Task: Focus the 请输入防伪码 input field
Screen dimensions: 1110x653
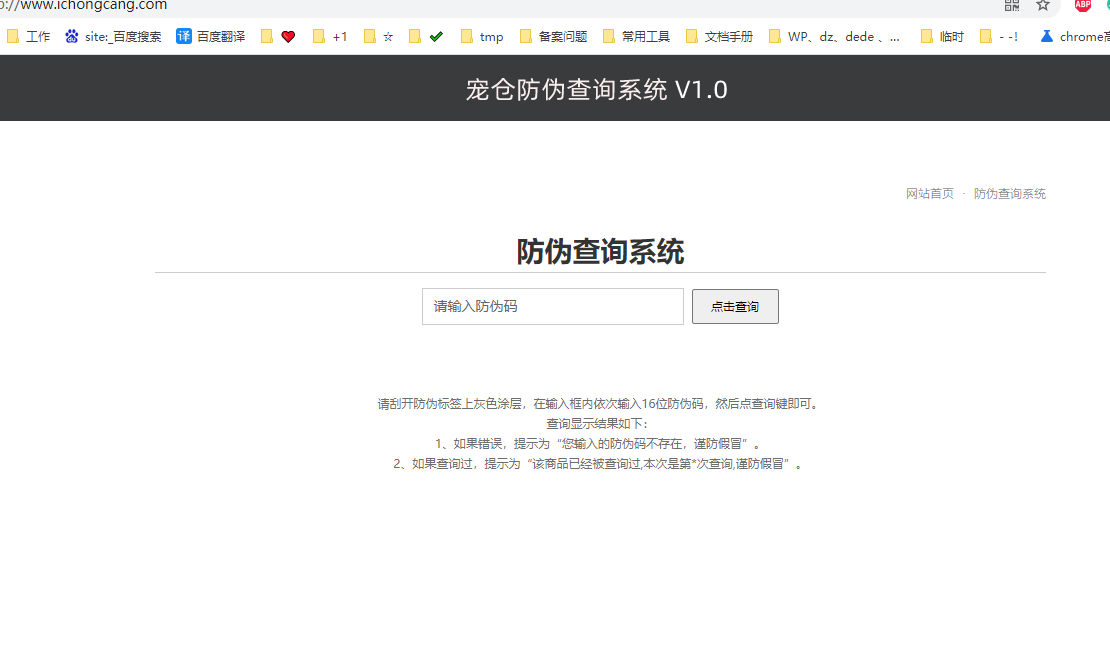Action: pyautogui.click(x=552, y=307)
